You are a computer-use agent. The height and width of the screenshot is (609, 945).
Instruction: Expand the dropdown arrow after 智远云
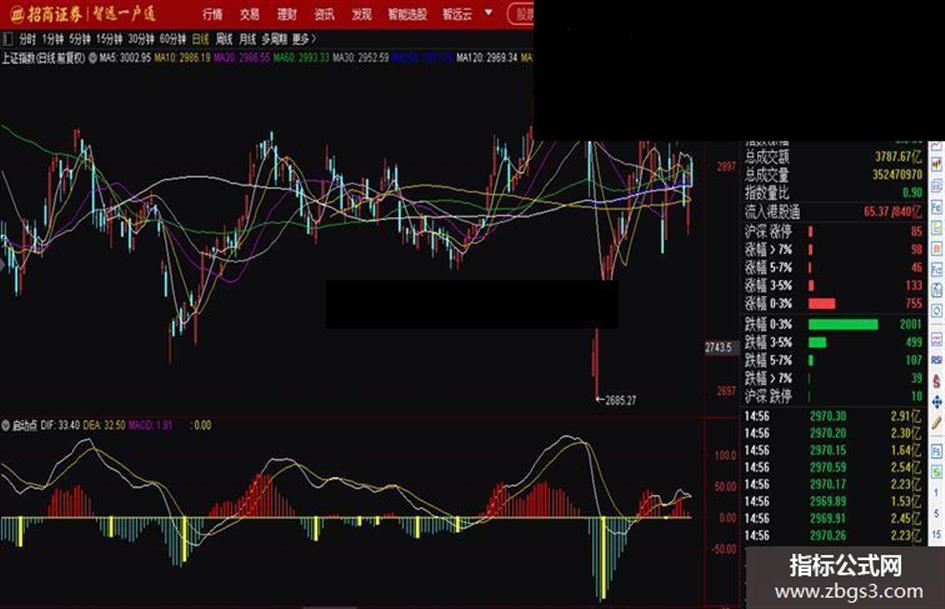point(488,13)
